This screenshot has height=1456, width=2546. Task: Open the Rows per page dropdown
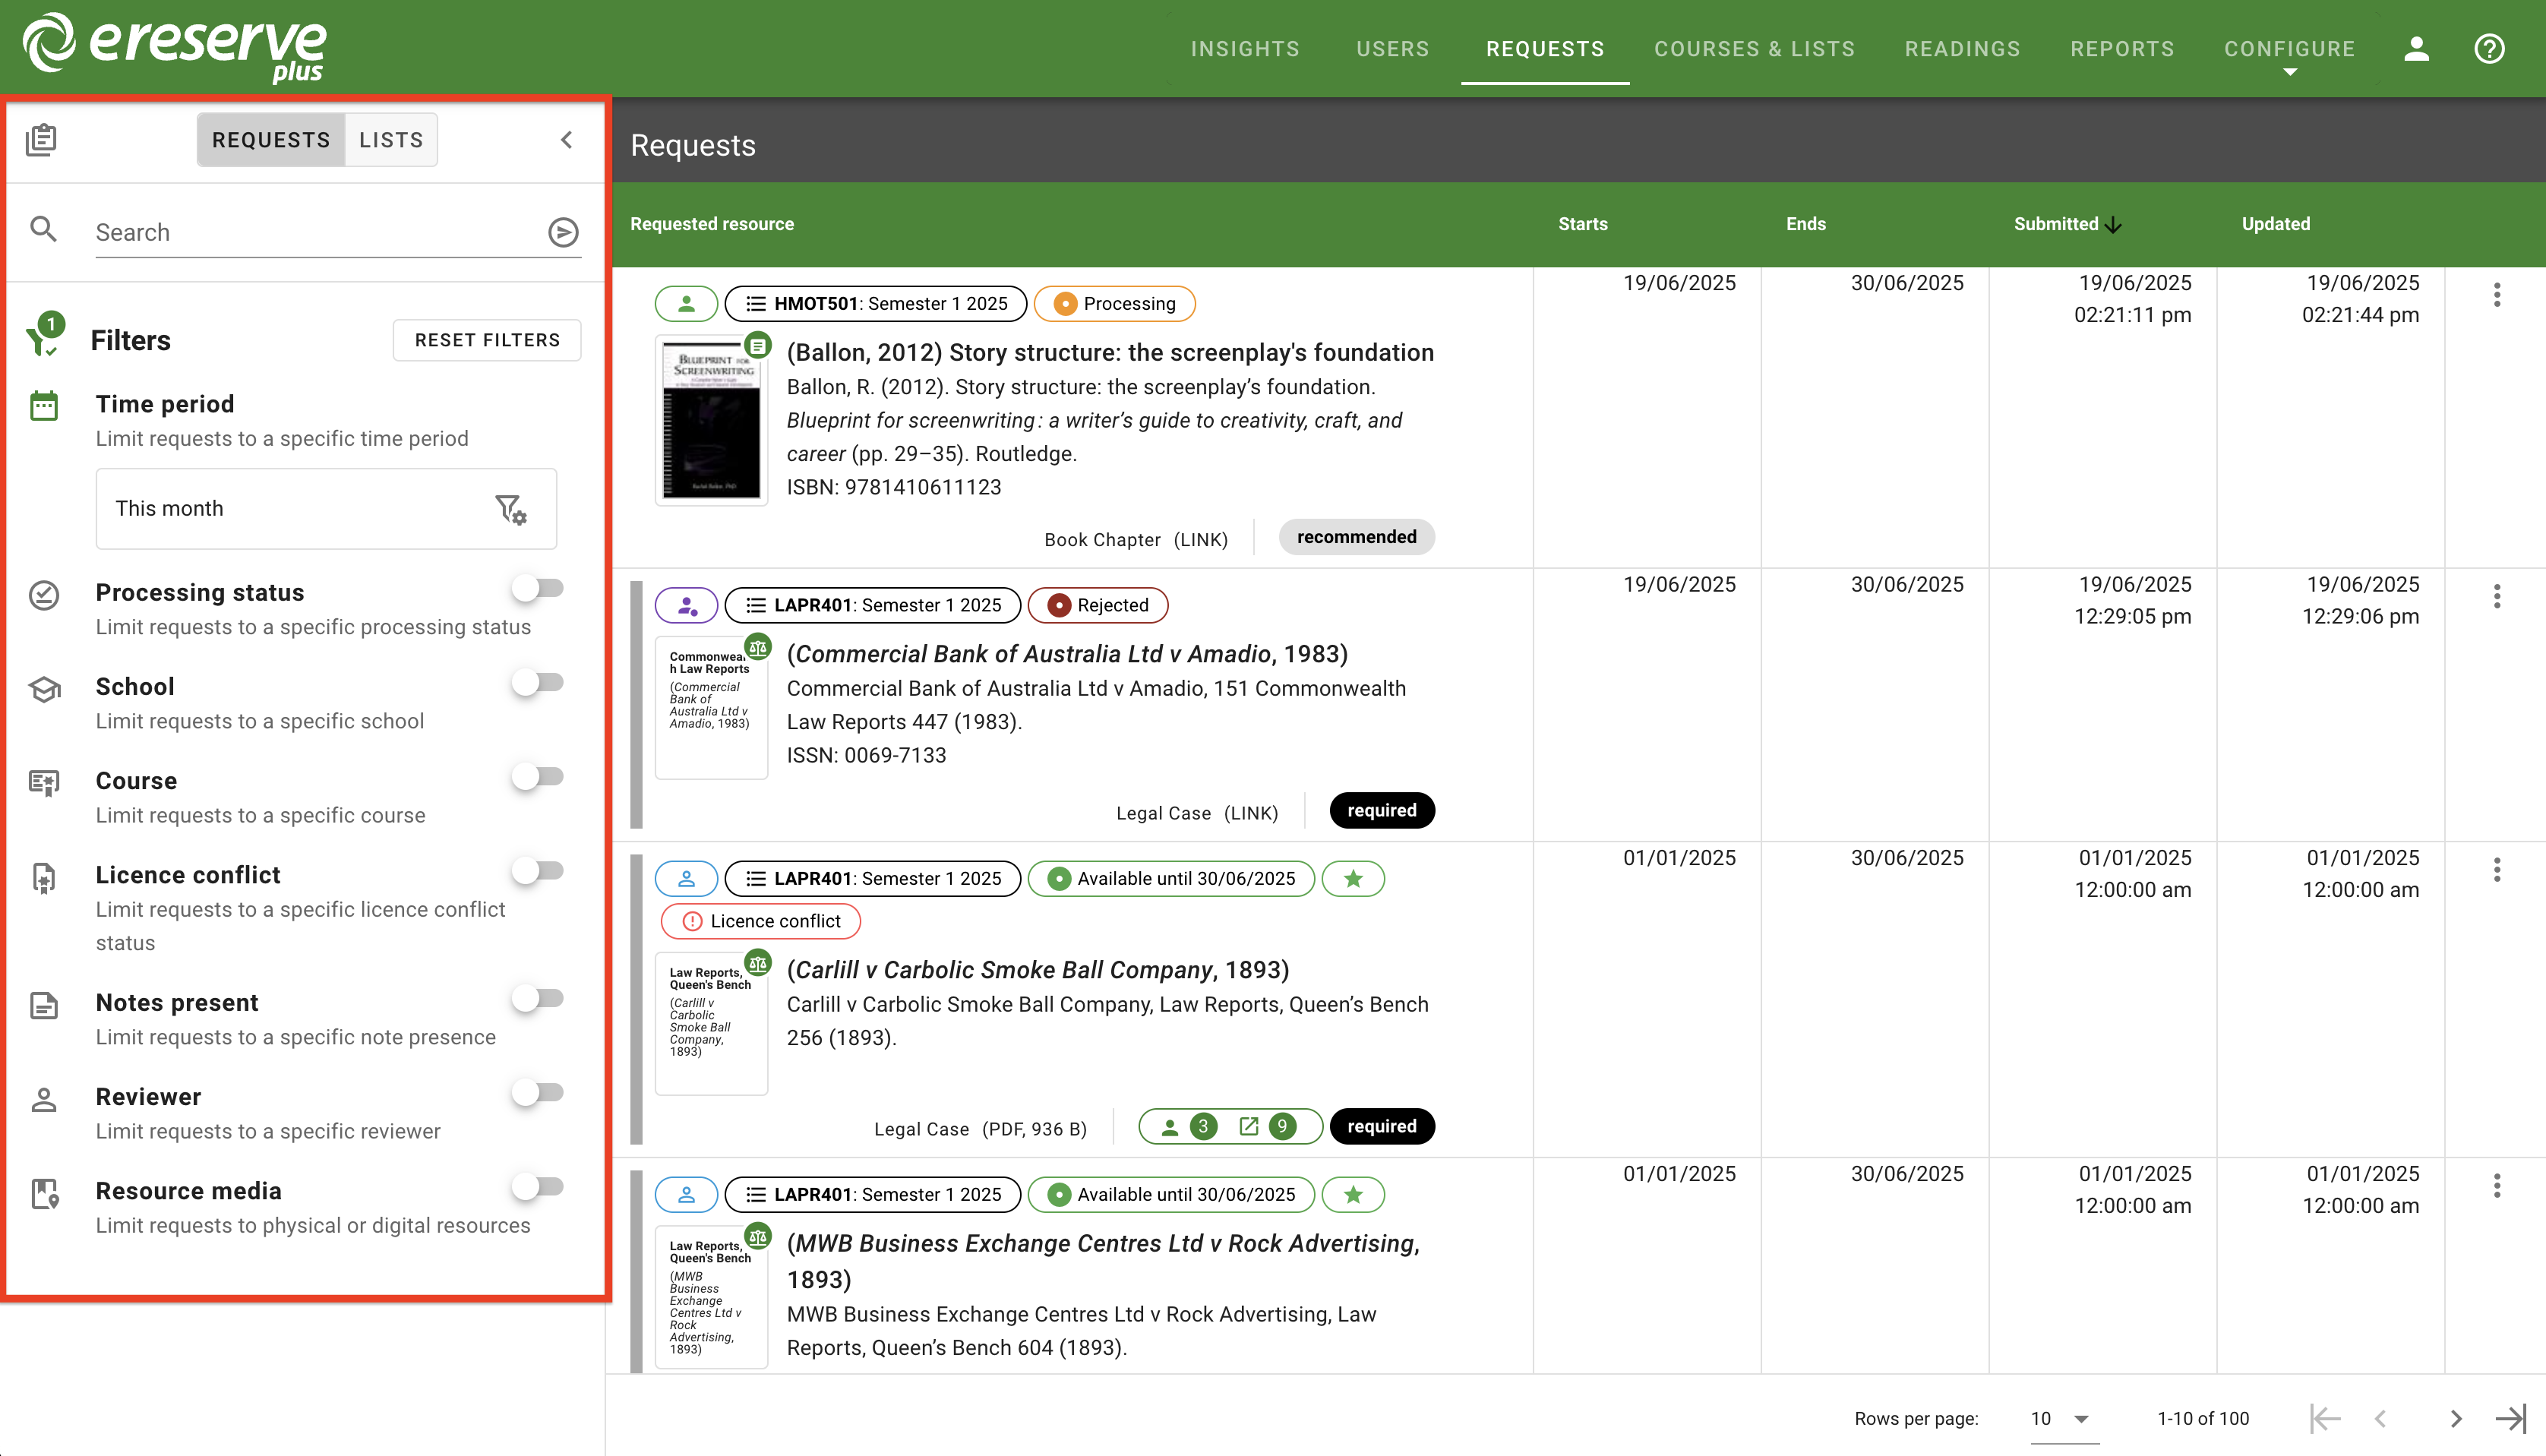[x=2058, y=1418]
